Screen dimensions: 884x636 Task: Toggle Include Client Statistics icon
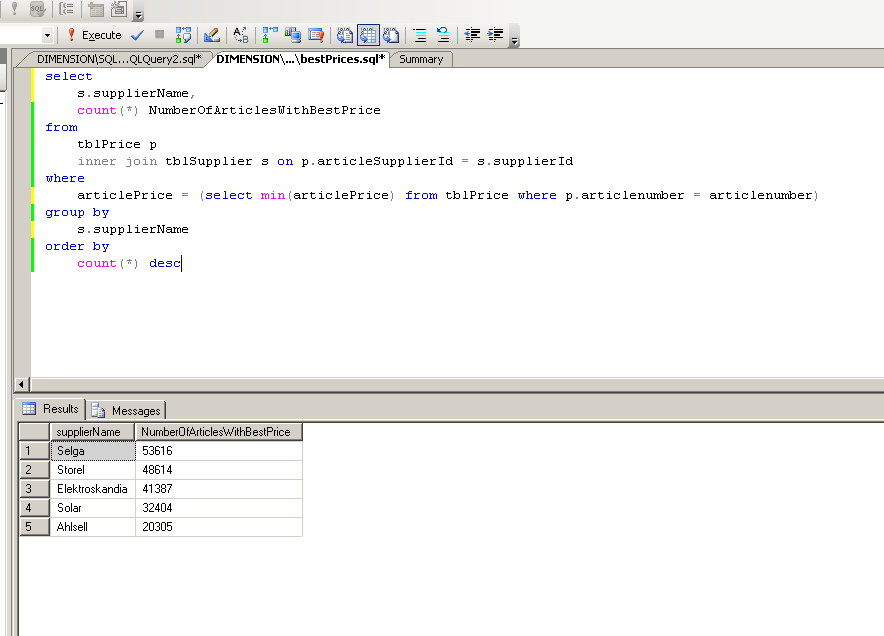point(293,35)
